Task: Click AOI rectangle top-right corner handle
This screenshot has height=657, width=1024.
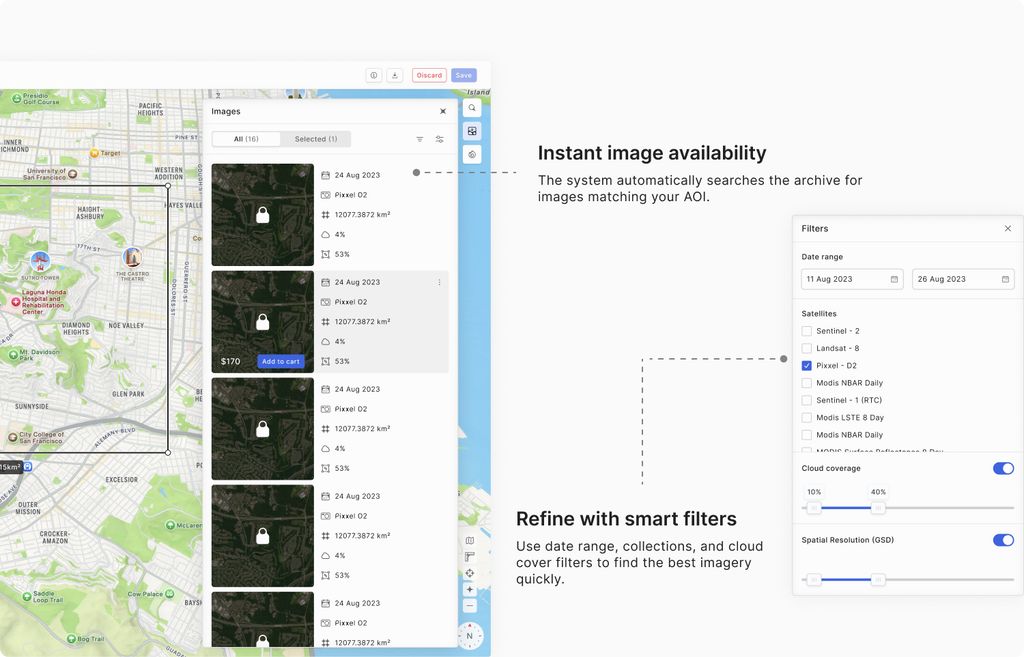Action: point(168,185)
